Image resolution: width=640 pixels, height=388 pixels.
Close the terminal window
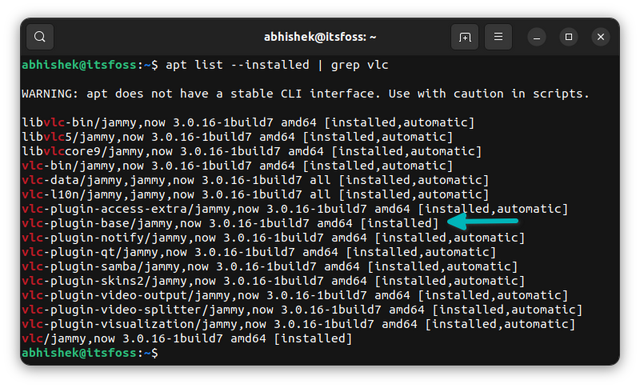[x=600, y=37]
